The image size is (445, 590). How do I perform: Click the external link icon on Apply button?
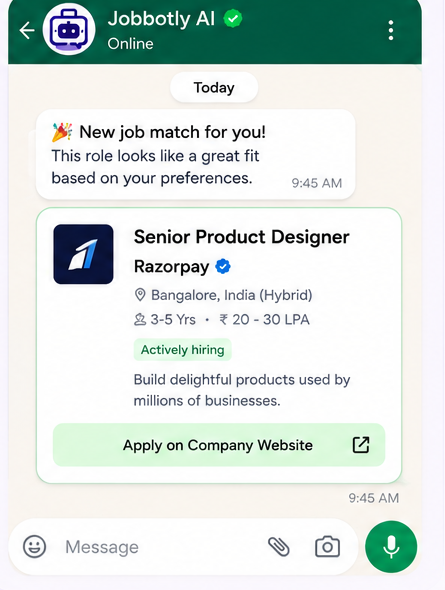[361, 445]
